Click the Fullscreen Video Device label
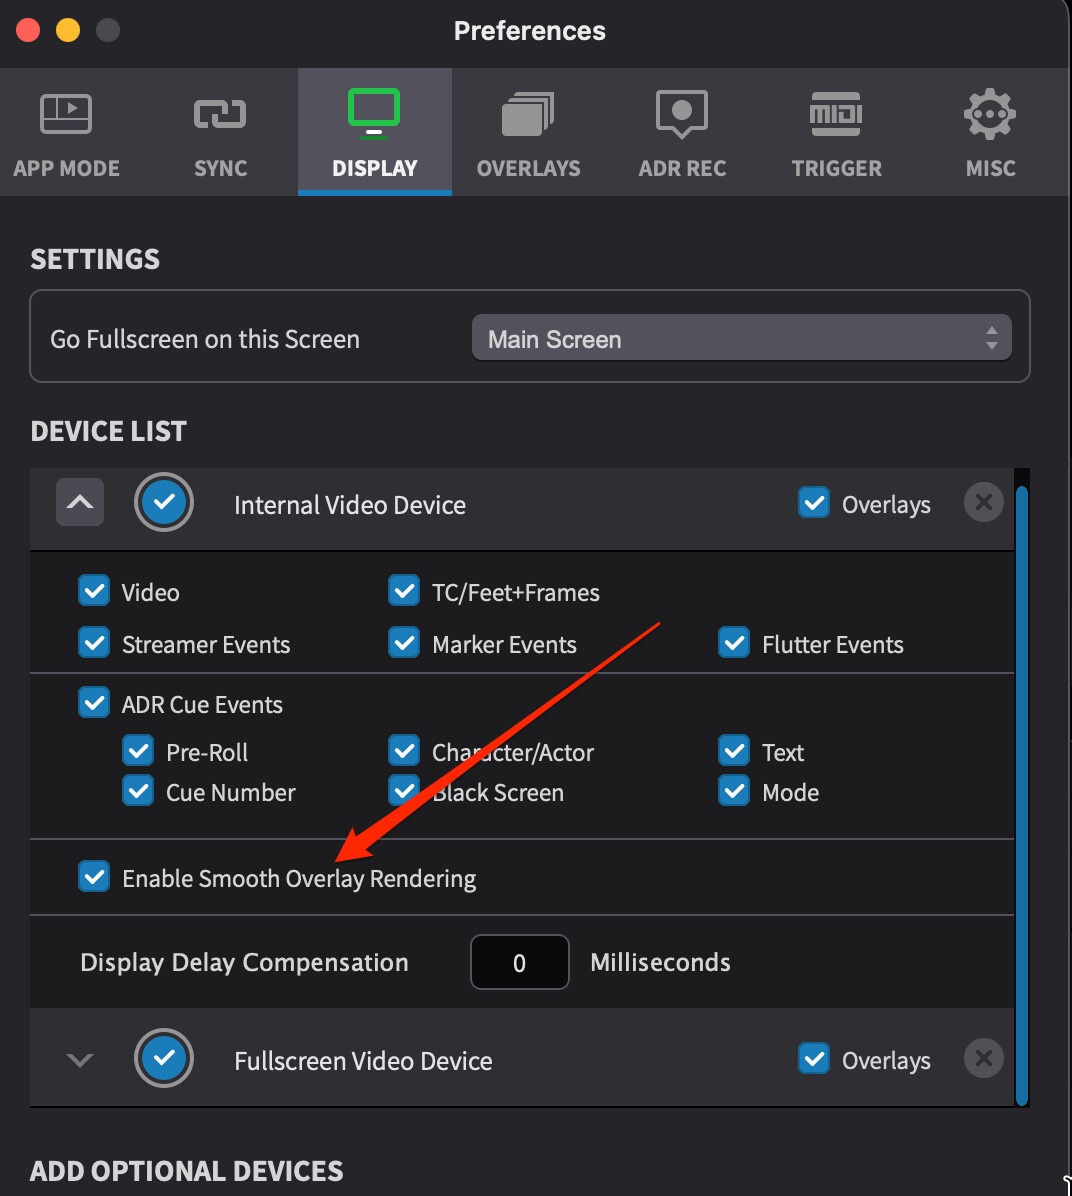Viewport: 1072px width, 1196px height. pyautogui.click(x=363, y=1061)
